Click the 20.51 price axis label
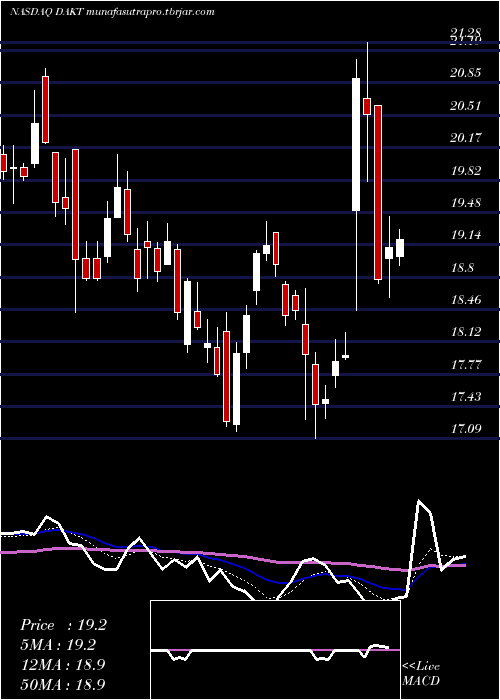Image resolution: width=500 pixels, height=700 pixels. tap(466, 106)
